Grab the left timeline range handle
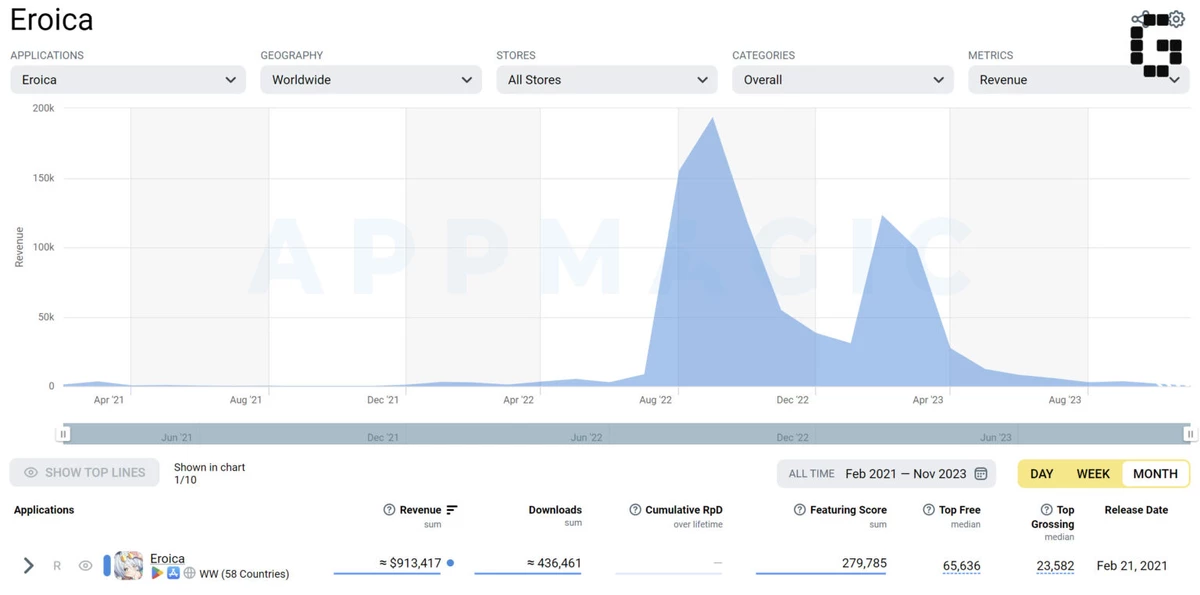Viewport: 1200px width, 595px height. pyautogui.click(x=63, y=434)
